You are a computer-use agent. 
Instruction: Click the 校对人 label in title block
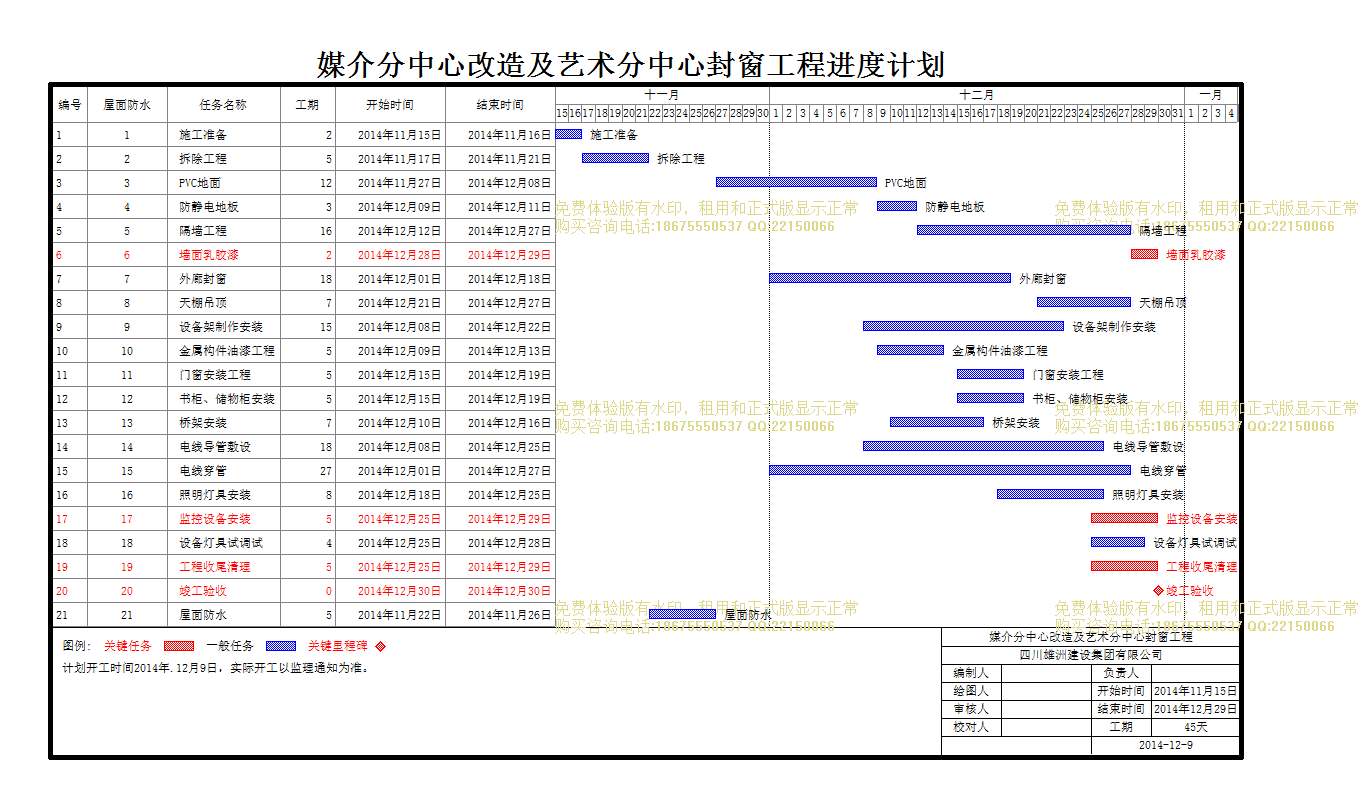click(971, 727)
